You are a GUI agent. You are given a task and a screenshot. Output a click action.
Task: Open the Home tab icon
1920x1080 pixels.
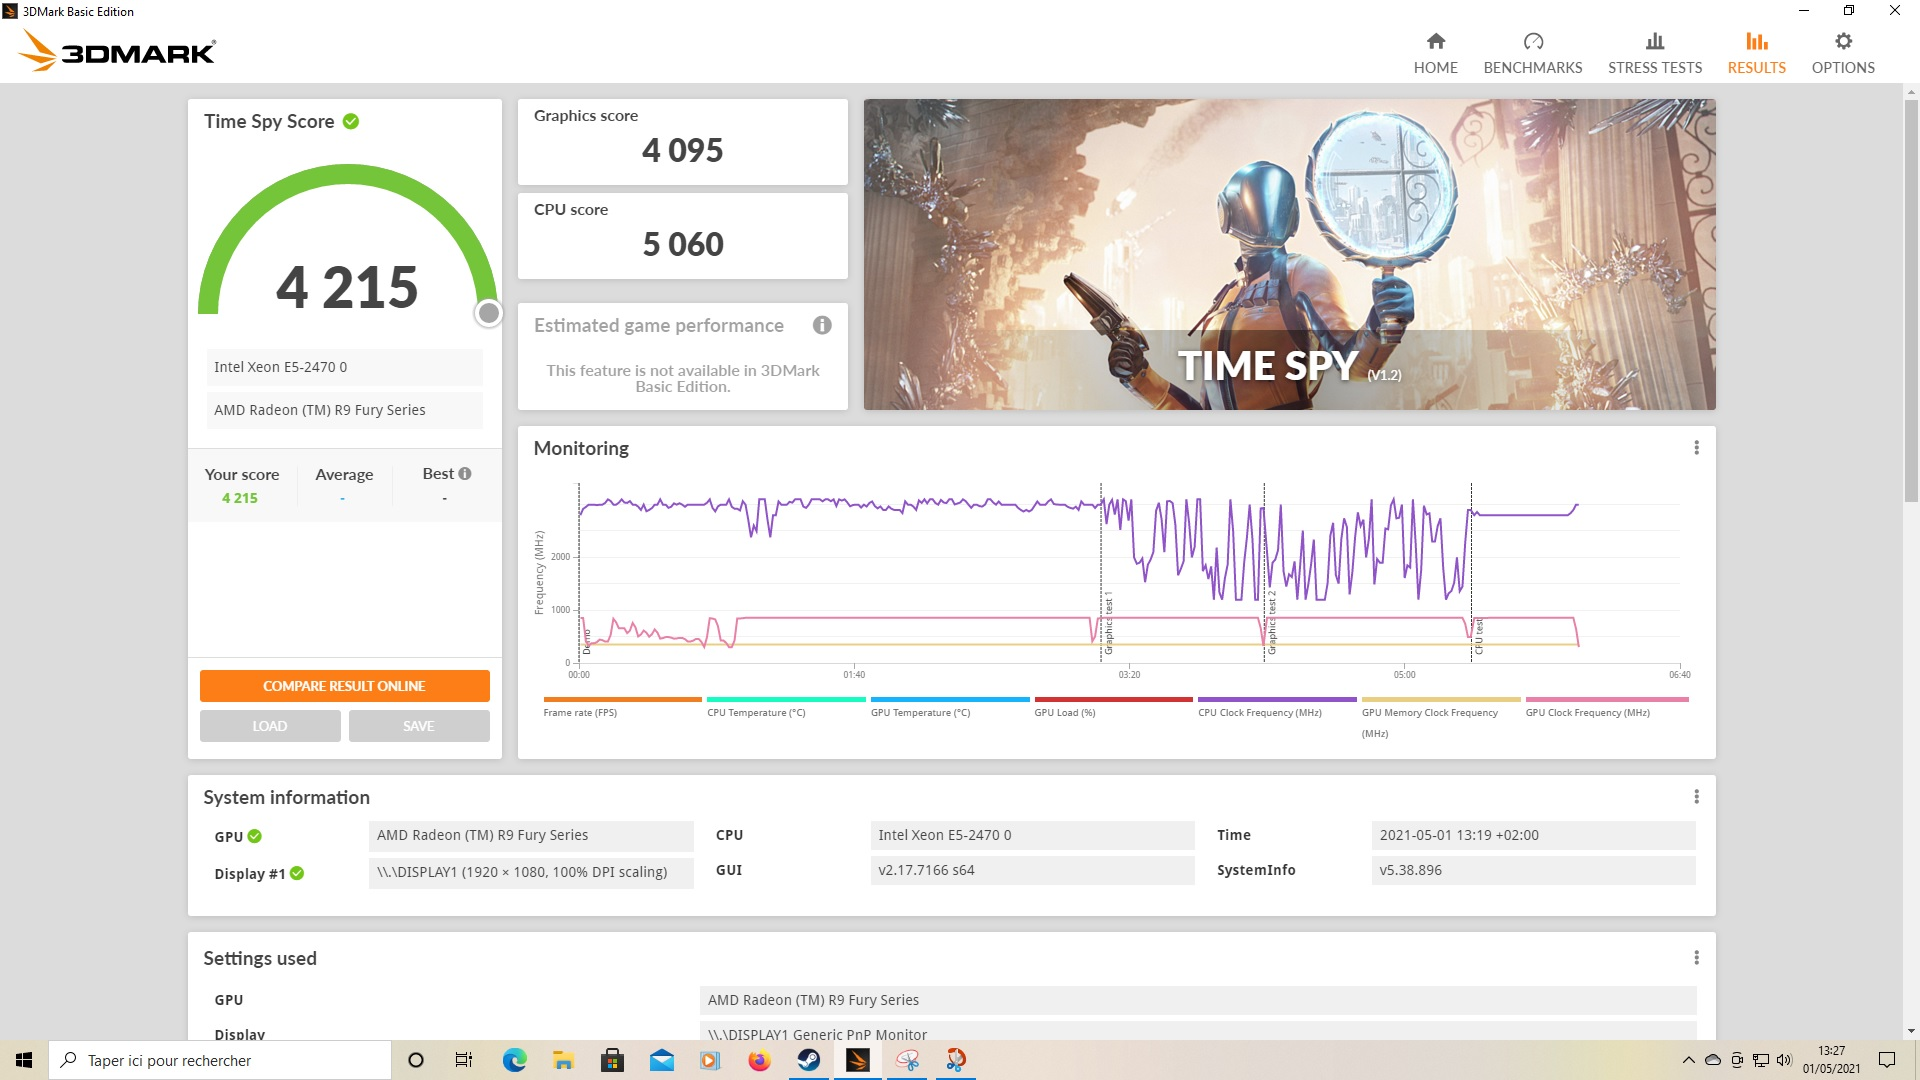pos(1435,42)
